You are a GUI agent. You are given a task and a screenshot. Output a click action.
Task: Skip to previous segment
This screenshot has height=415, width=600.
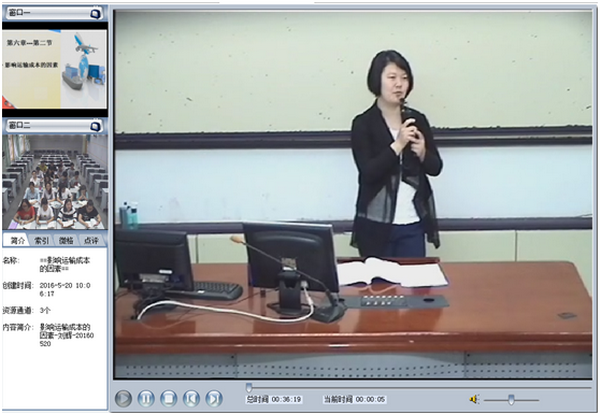tap(192, 398)
